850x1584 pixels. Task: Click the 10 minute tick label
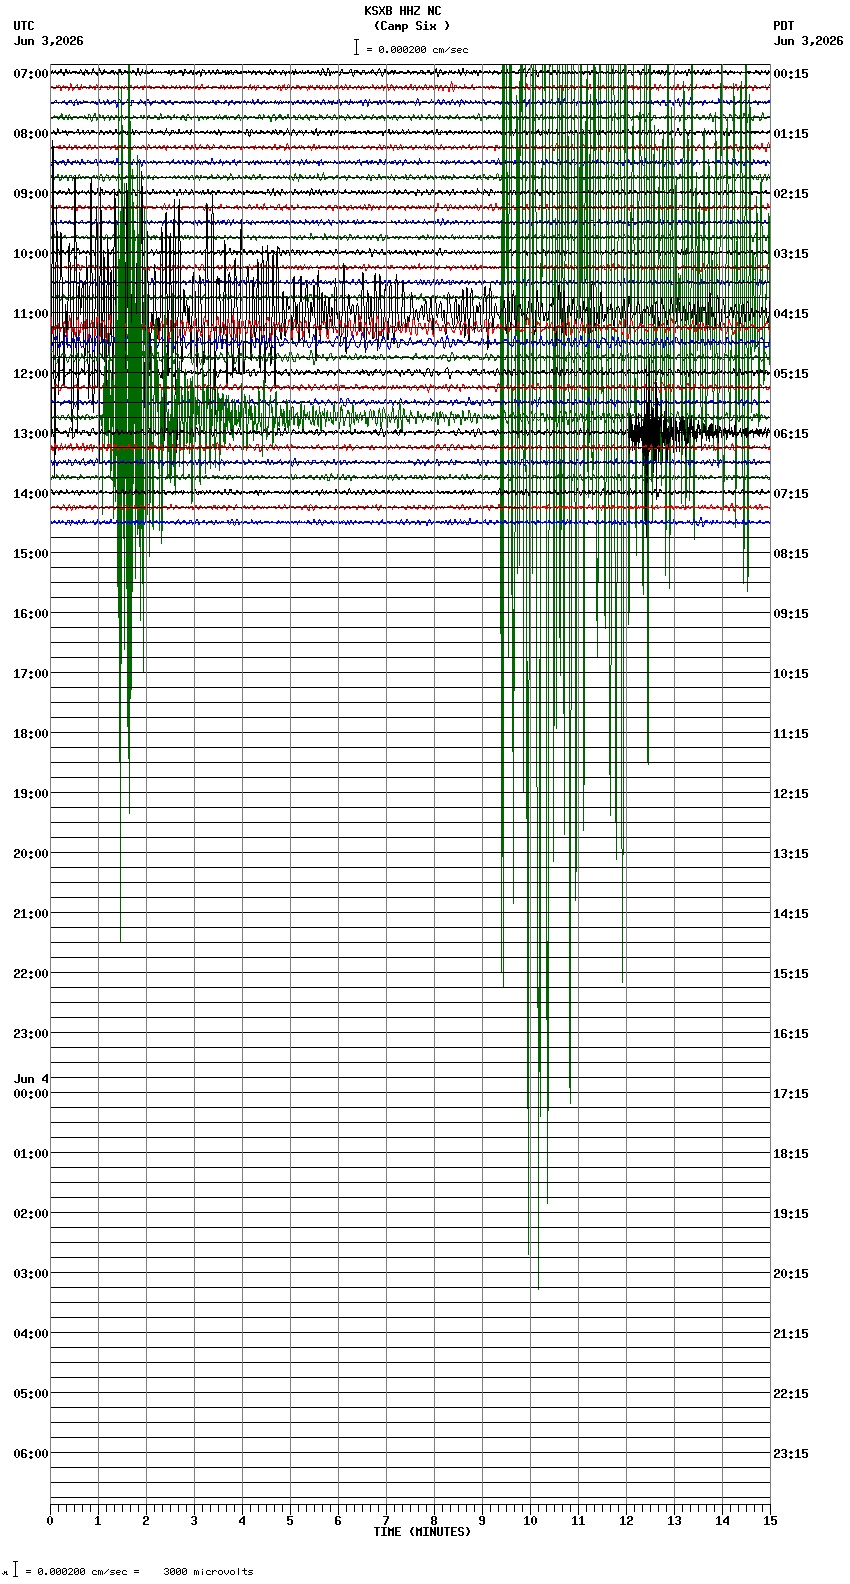pos(530,1521)
